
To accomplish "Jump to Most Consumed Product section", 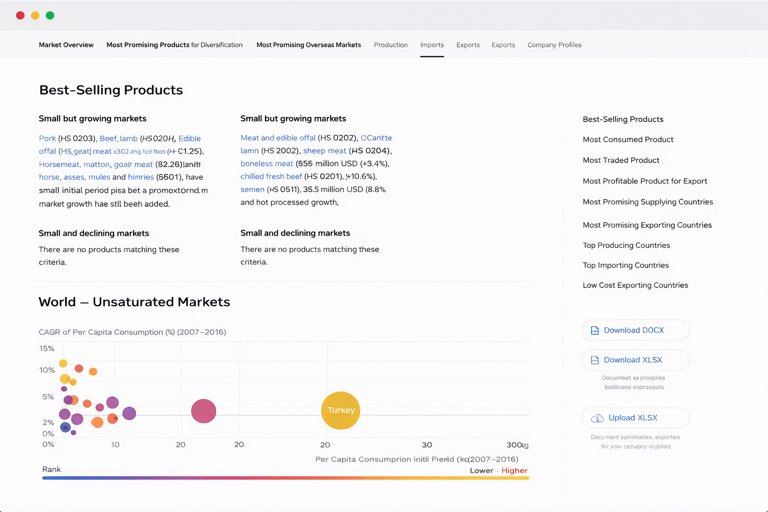I will click(628, 140).
